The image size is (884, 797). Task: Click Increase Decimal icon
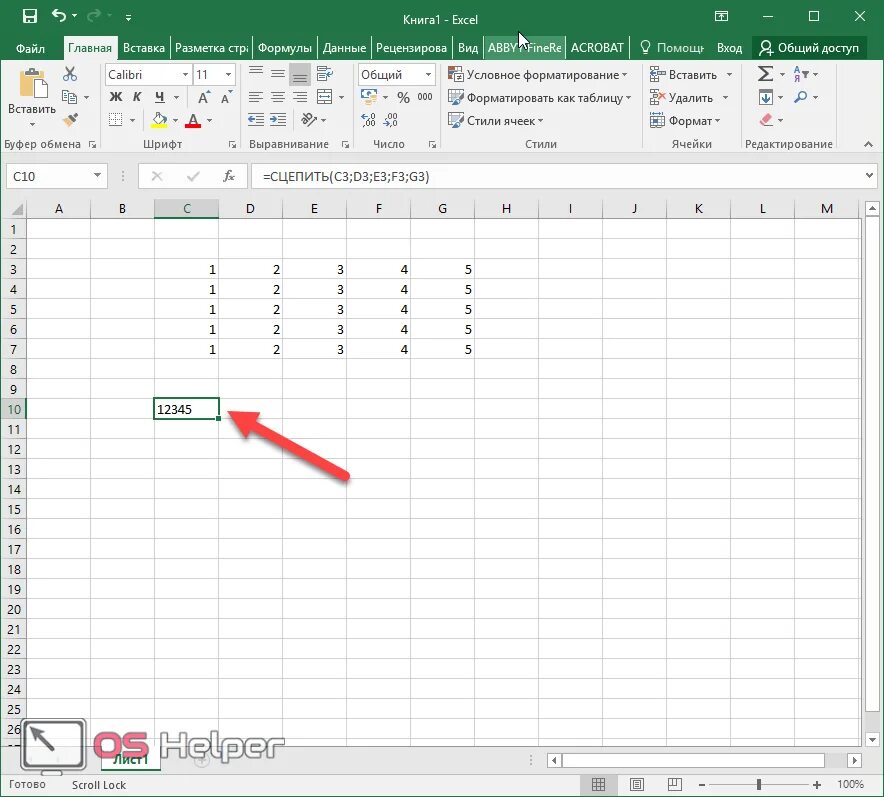369,119
